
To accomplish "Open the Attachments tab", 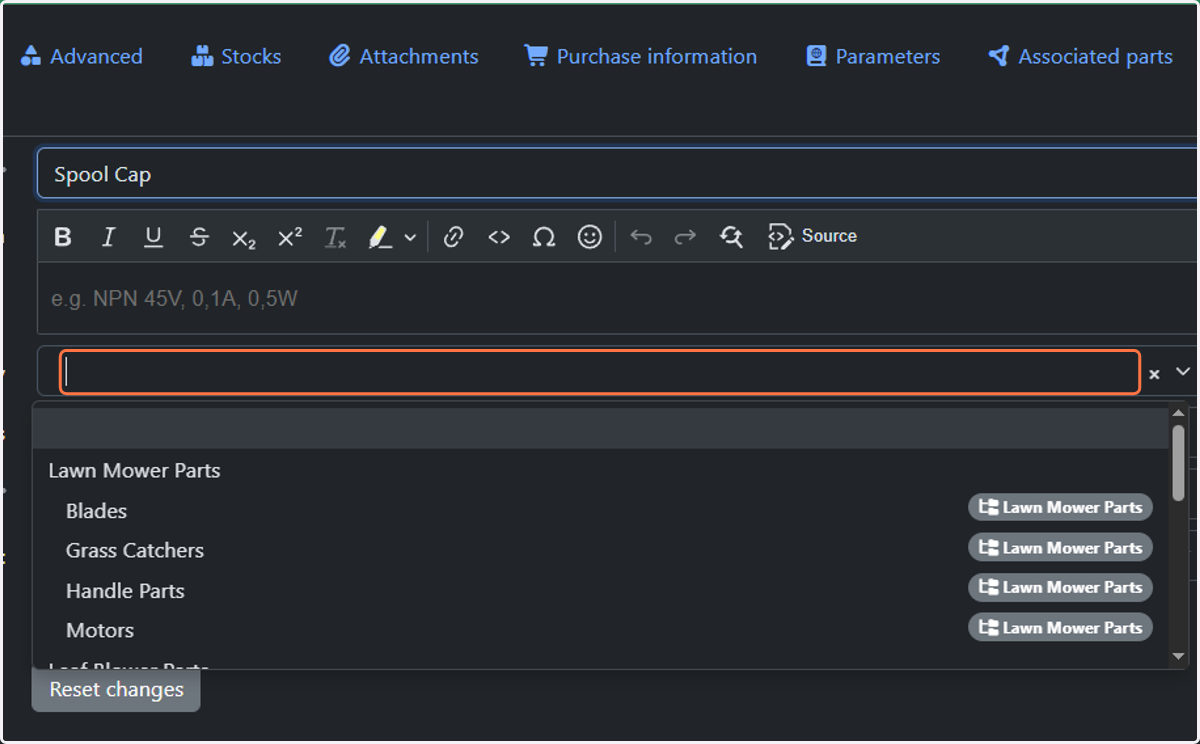I will tap(404, 56).
